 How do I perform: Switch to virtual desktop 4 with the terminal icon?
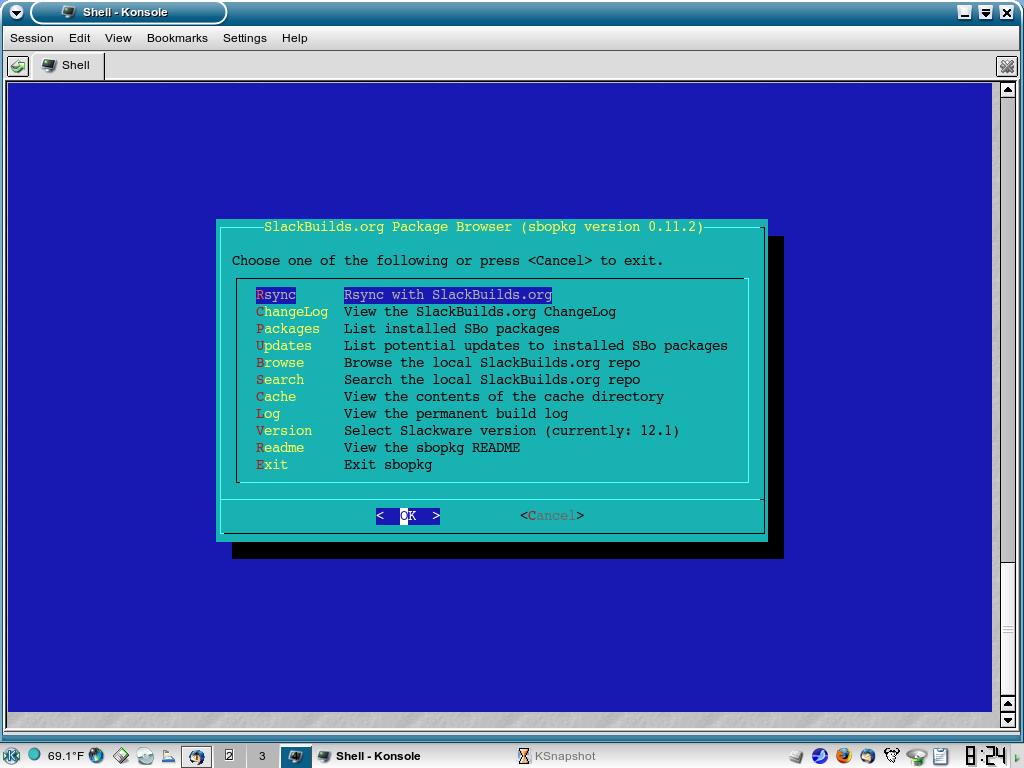295,756
